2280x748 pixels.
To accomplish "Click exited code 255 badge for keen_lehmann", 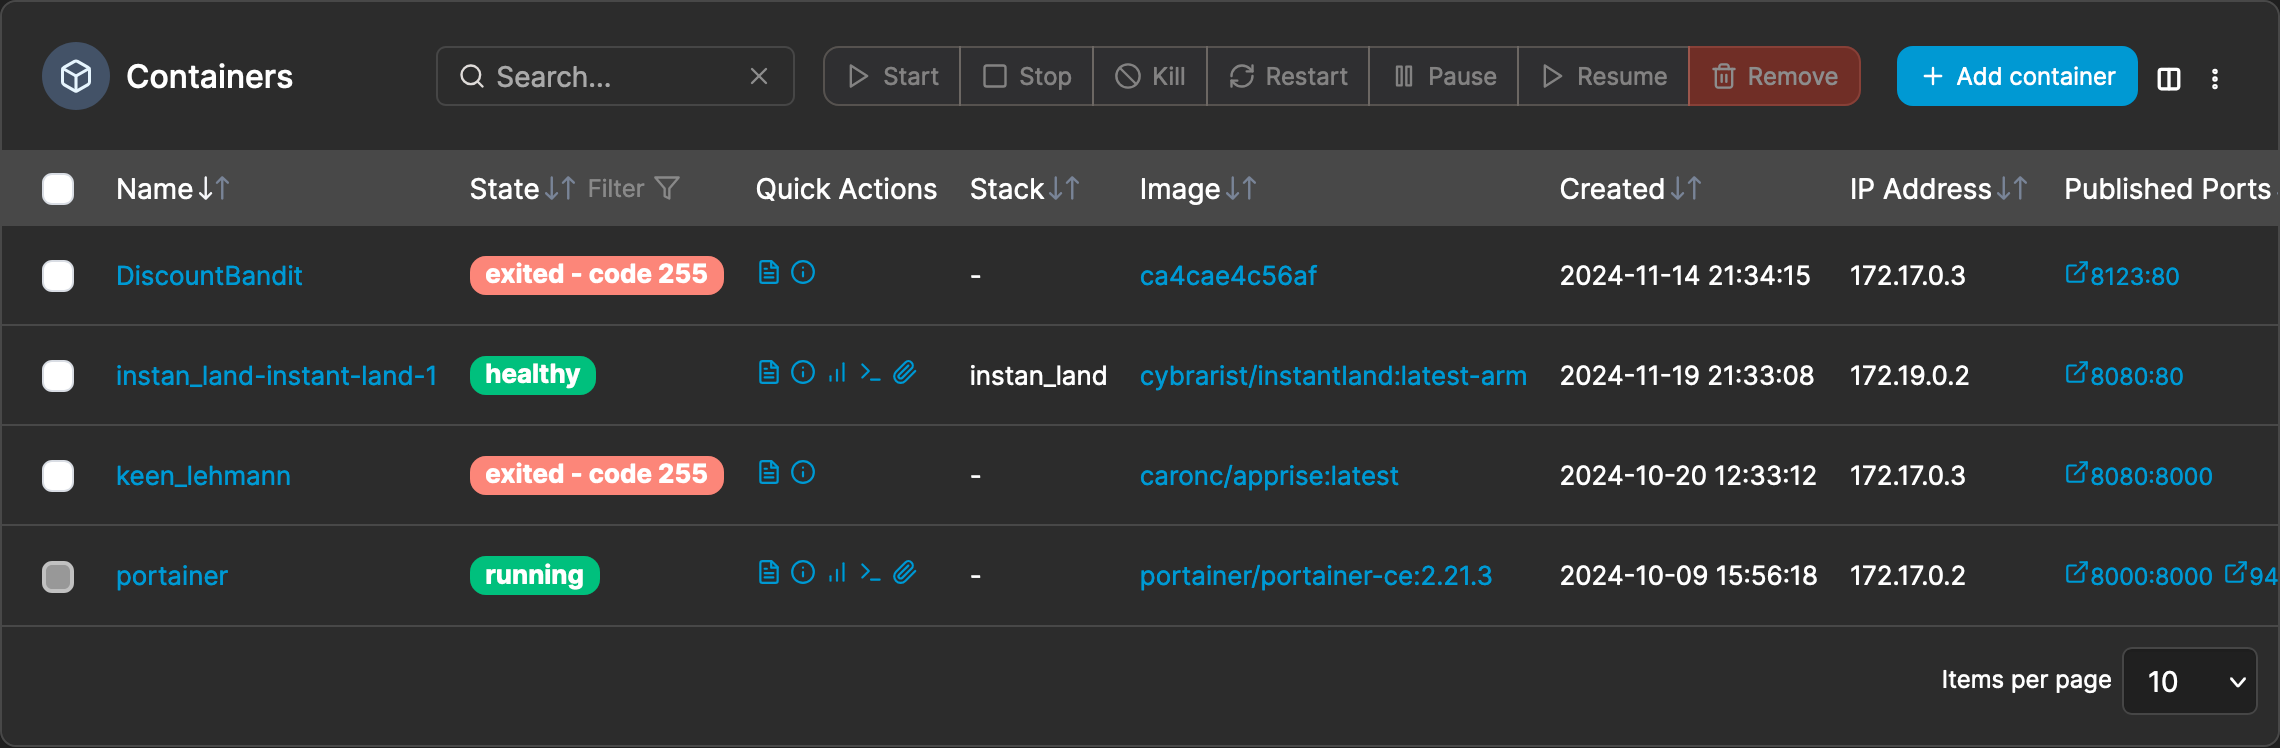I will (597, 475).
